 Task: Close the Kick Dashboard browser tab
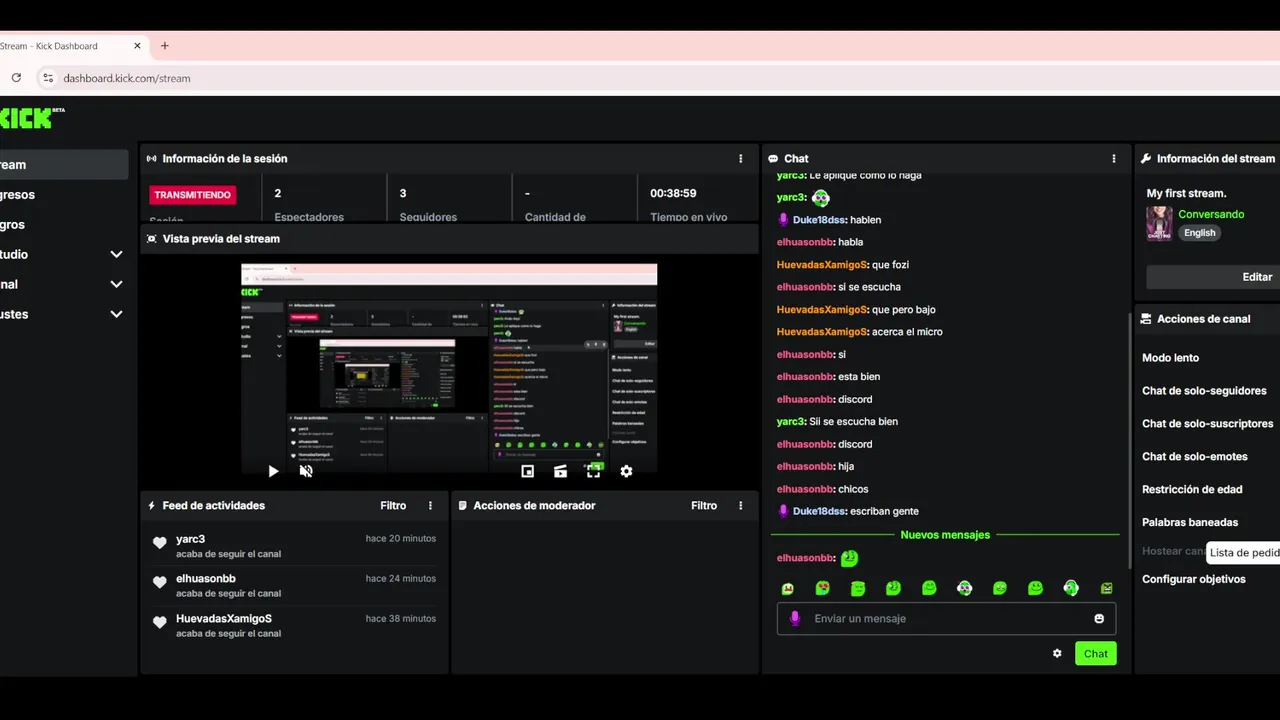pyautogui.click(x=137, y=46)
